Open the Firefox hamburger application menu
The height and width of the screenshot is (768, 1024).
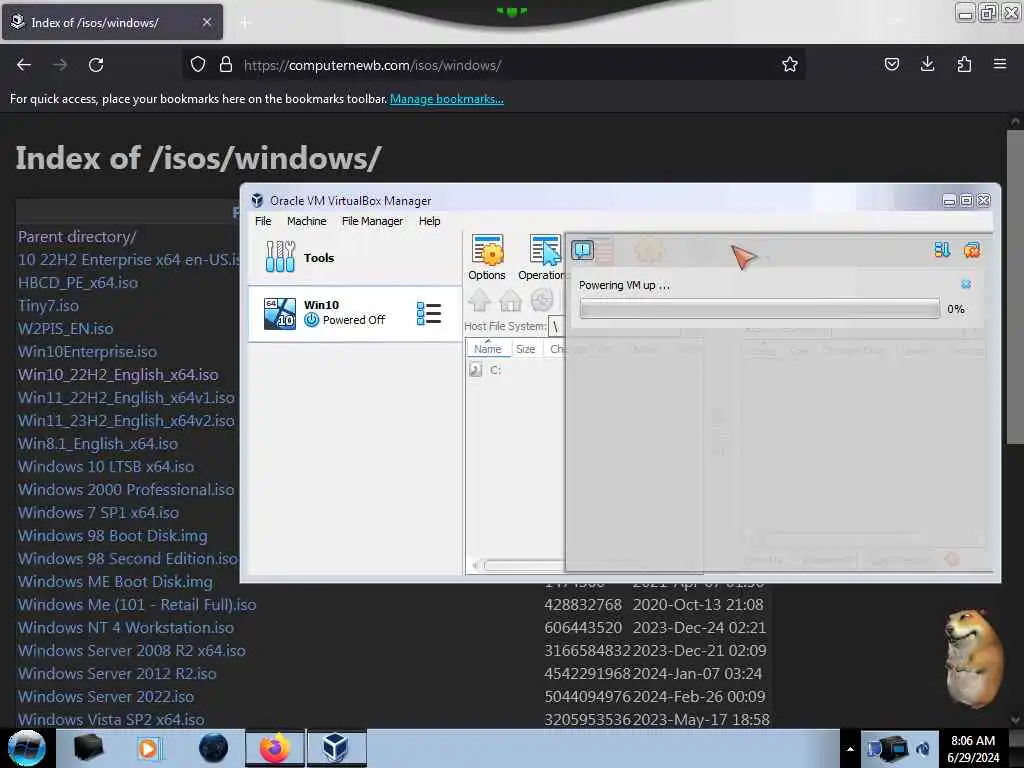pos(1000,64)
